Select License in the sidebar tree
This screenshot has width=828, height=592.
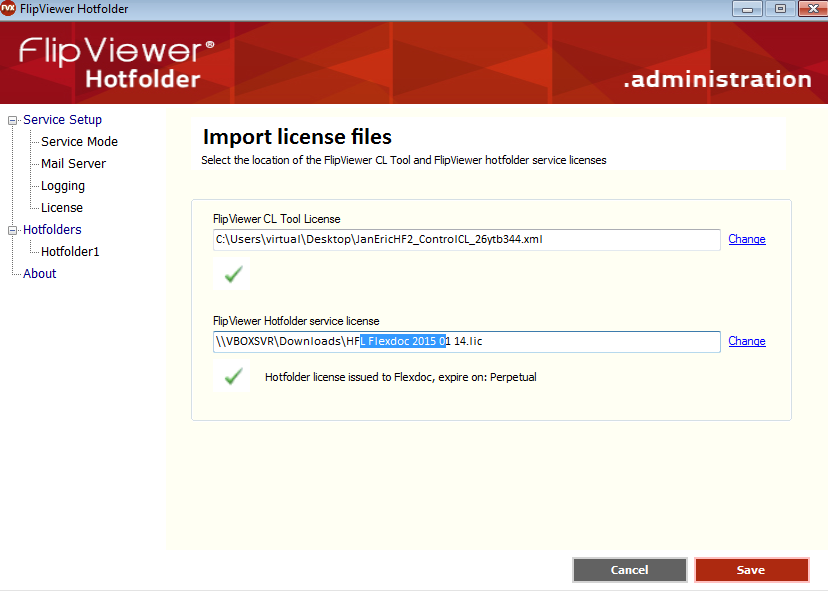tap(62, 208)
